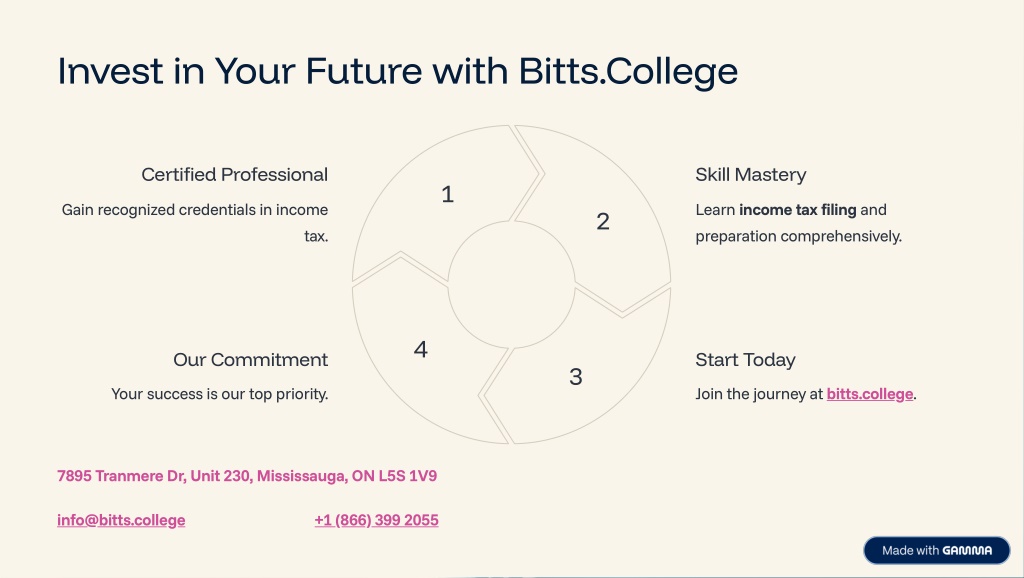Click the preparation comprehensively text line

click(x=798, y=236)
